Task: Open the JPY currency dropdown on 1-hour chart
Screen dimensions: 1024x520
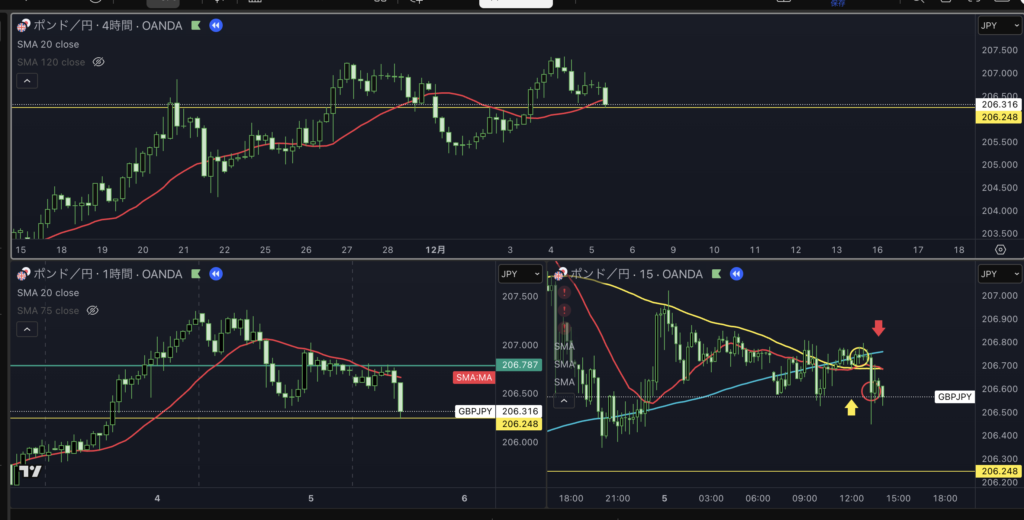Action: [x=518, y=273]
